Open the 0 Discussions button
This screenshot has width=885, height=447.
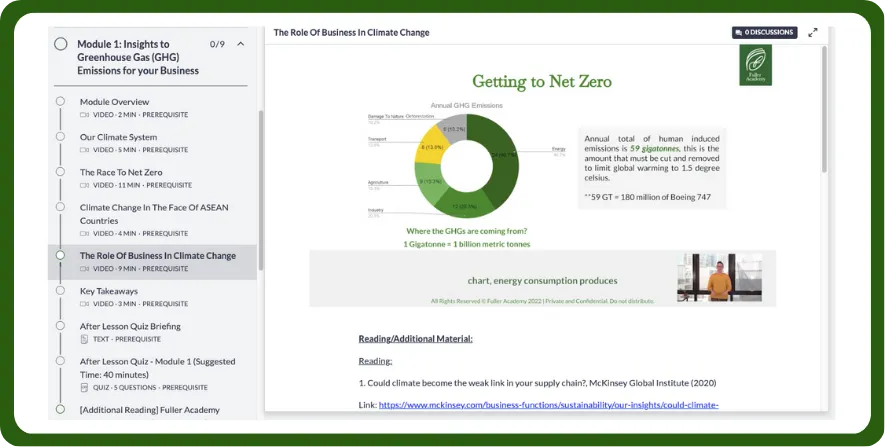click(764, 33)
